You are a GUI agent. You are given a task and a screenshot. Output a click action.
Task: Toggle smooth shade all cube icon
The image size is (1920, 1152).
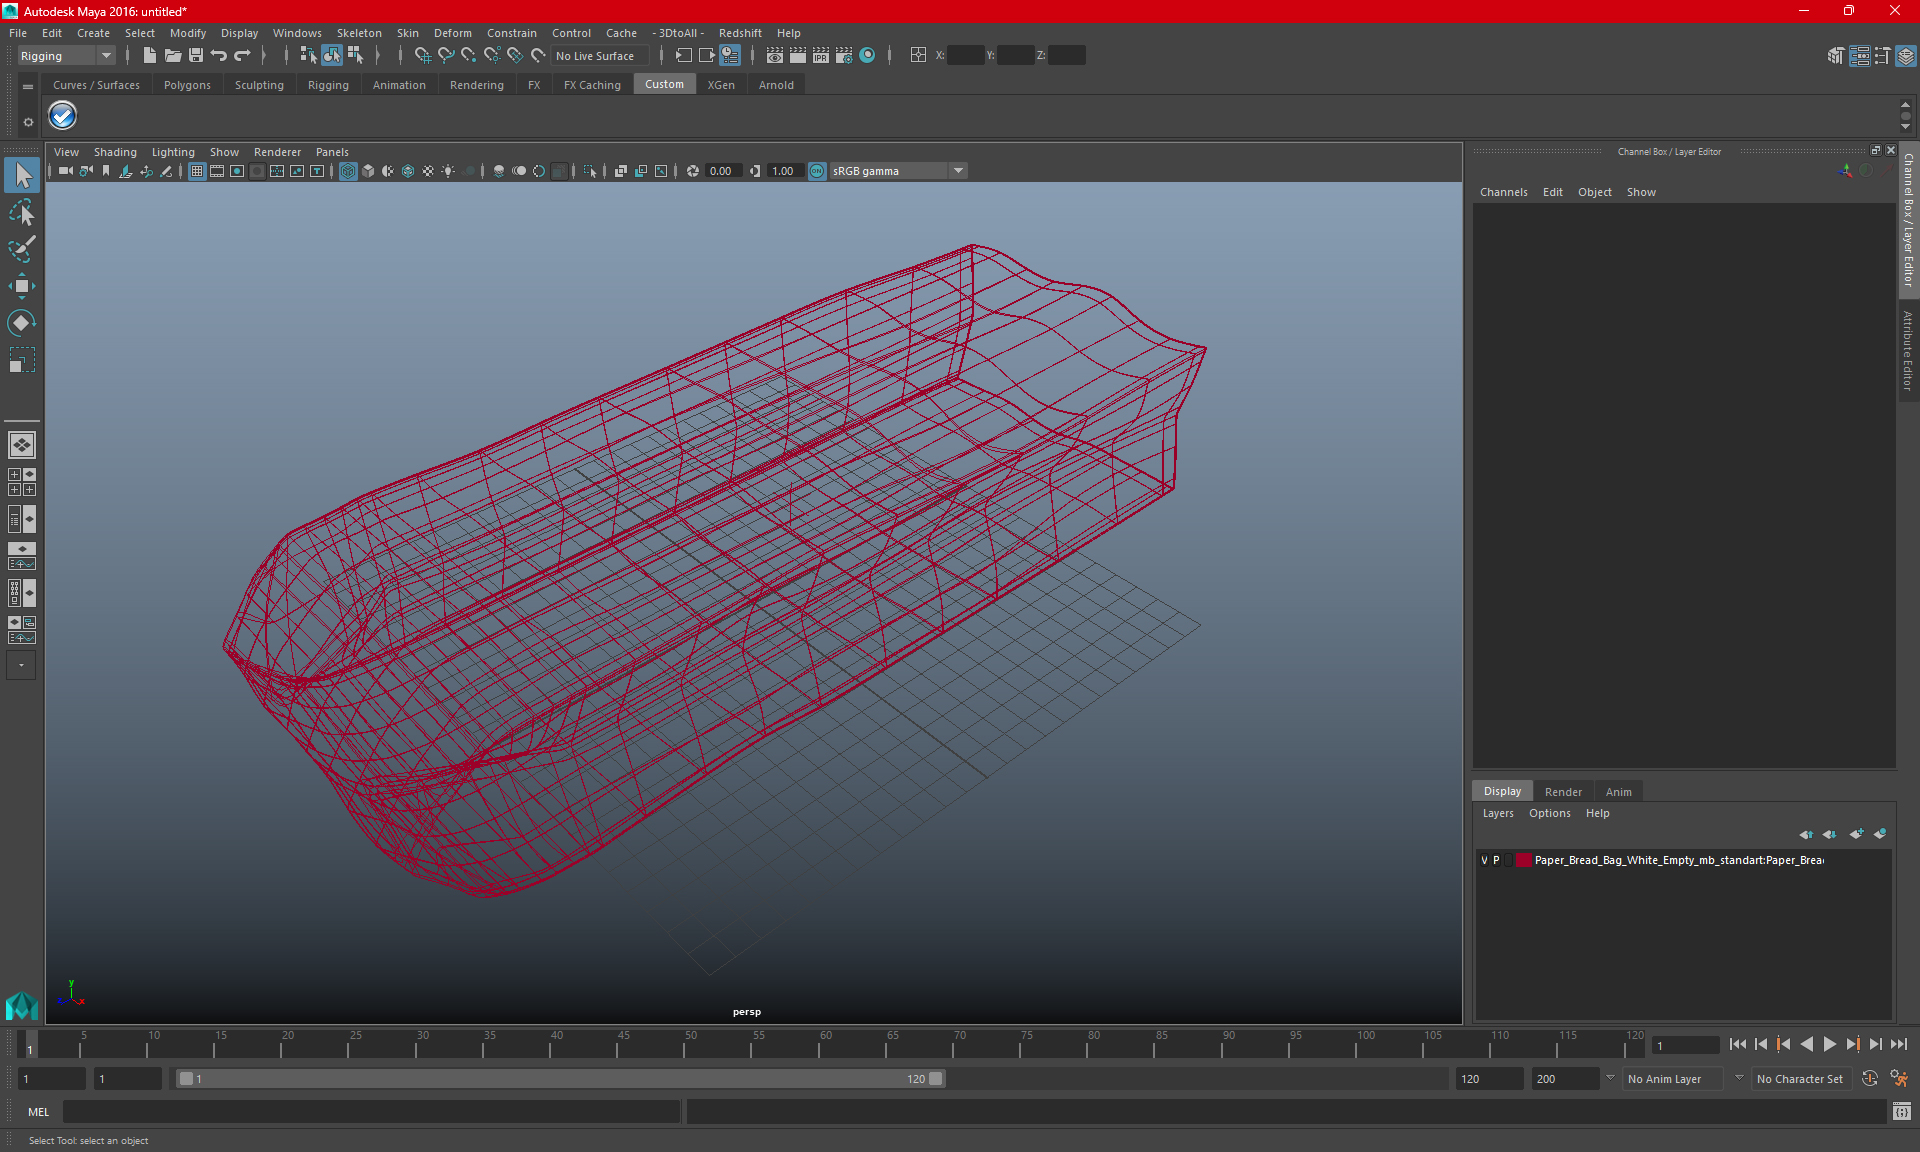368,171
